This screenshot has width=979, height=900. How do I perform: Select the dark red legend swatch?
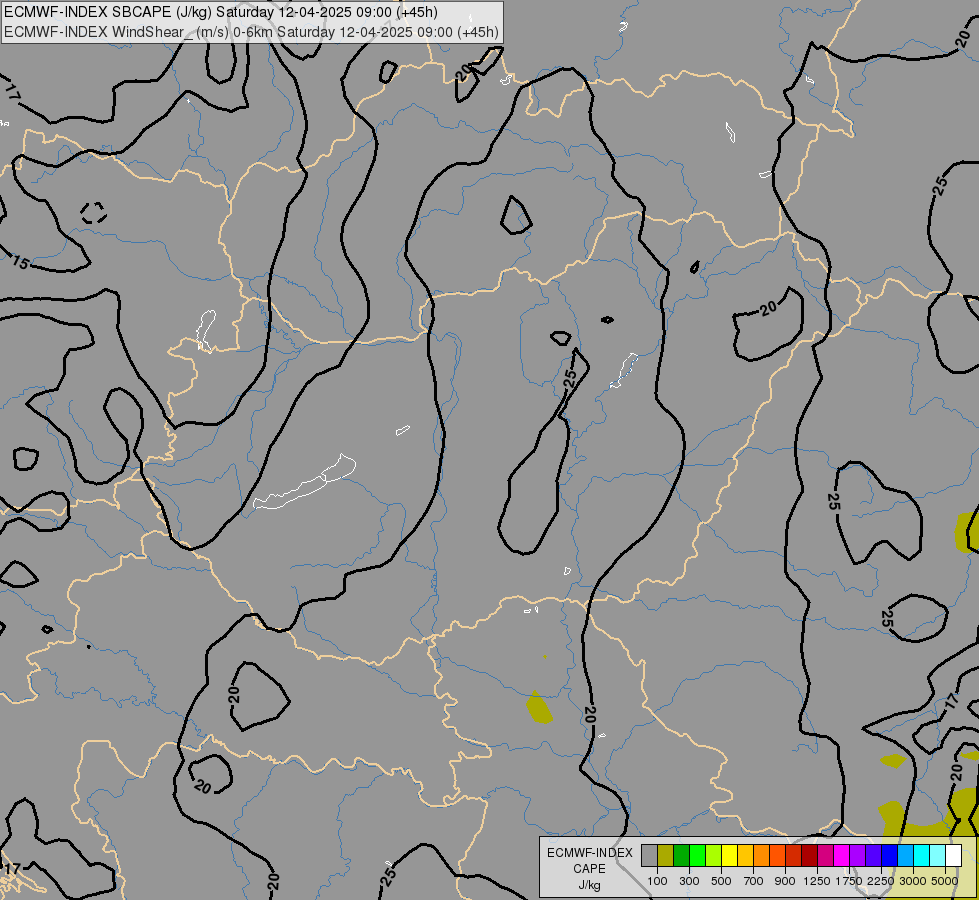tap(809, 855)
